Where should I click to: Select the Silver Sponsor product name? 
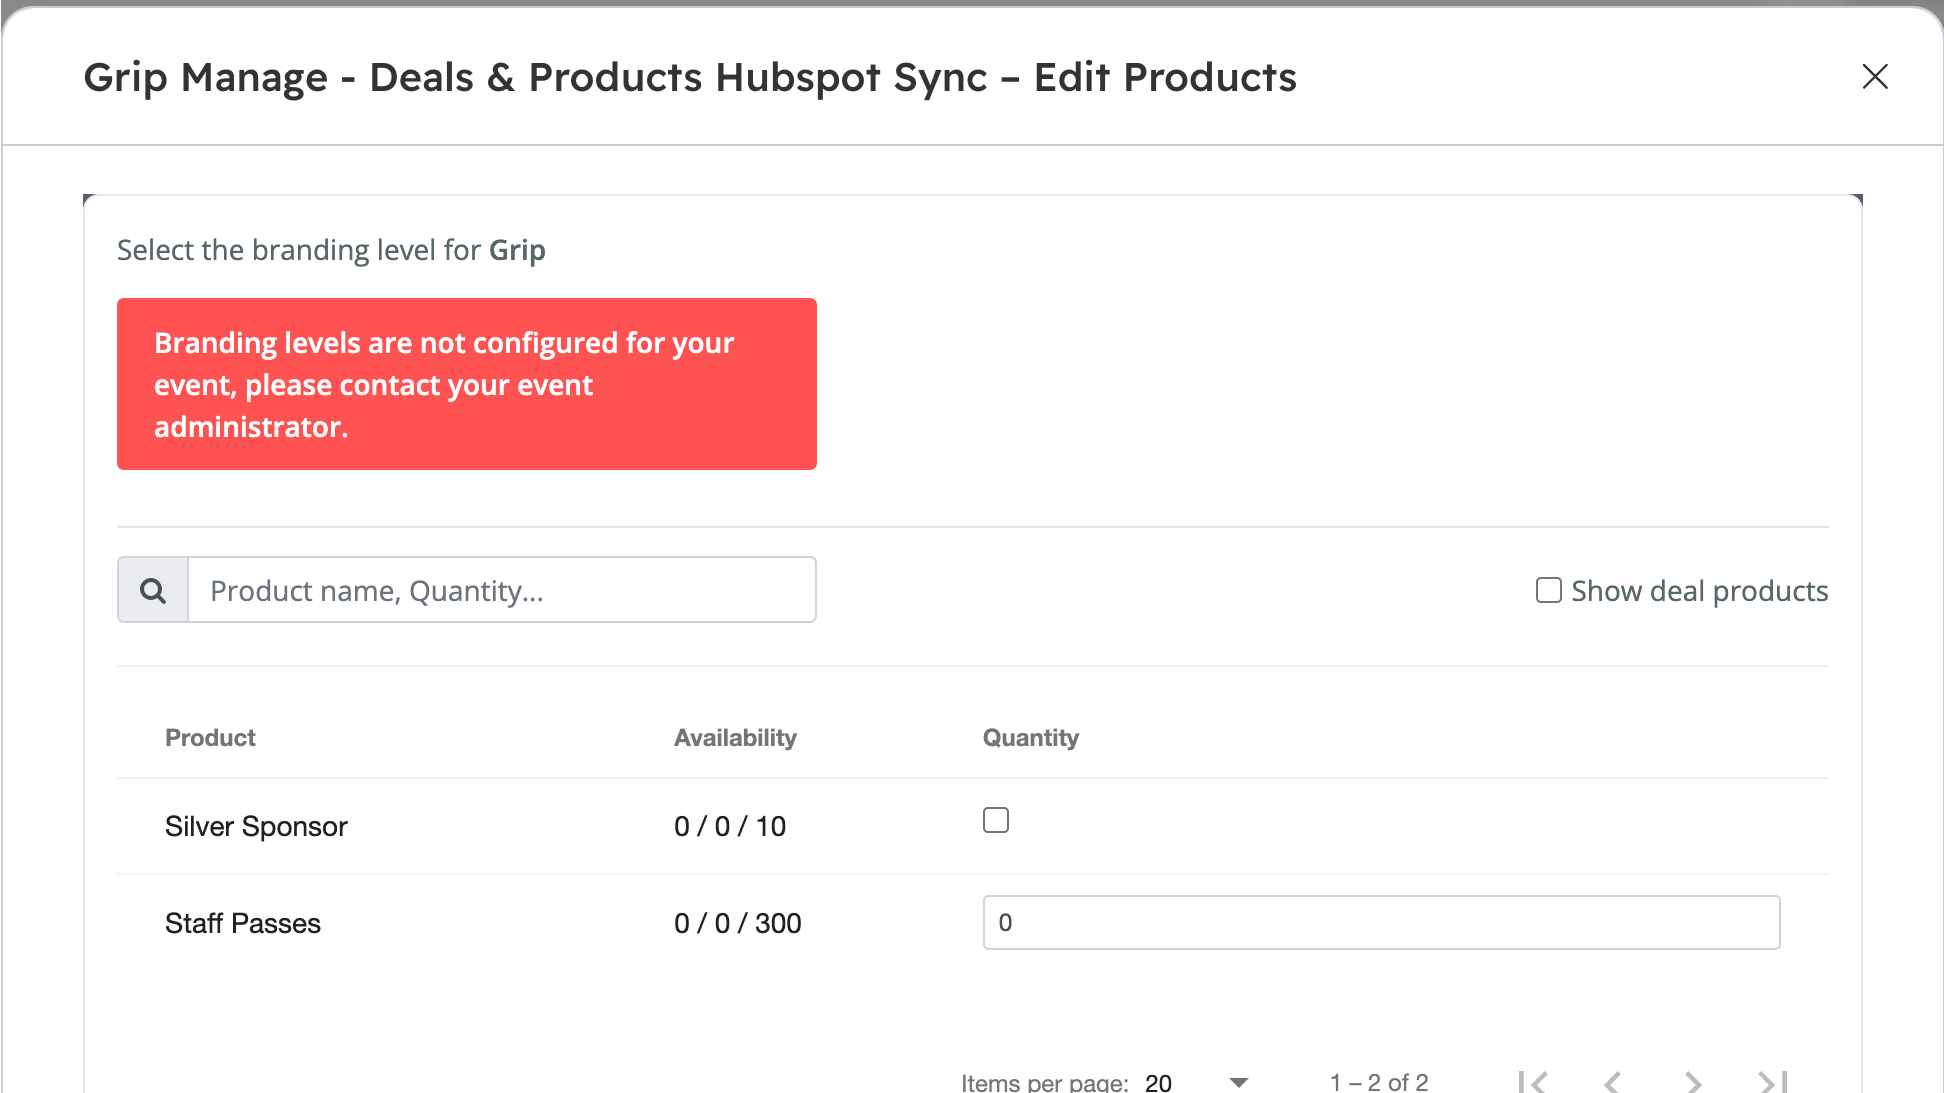pos(256,826)
